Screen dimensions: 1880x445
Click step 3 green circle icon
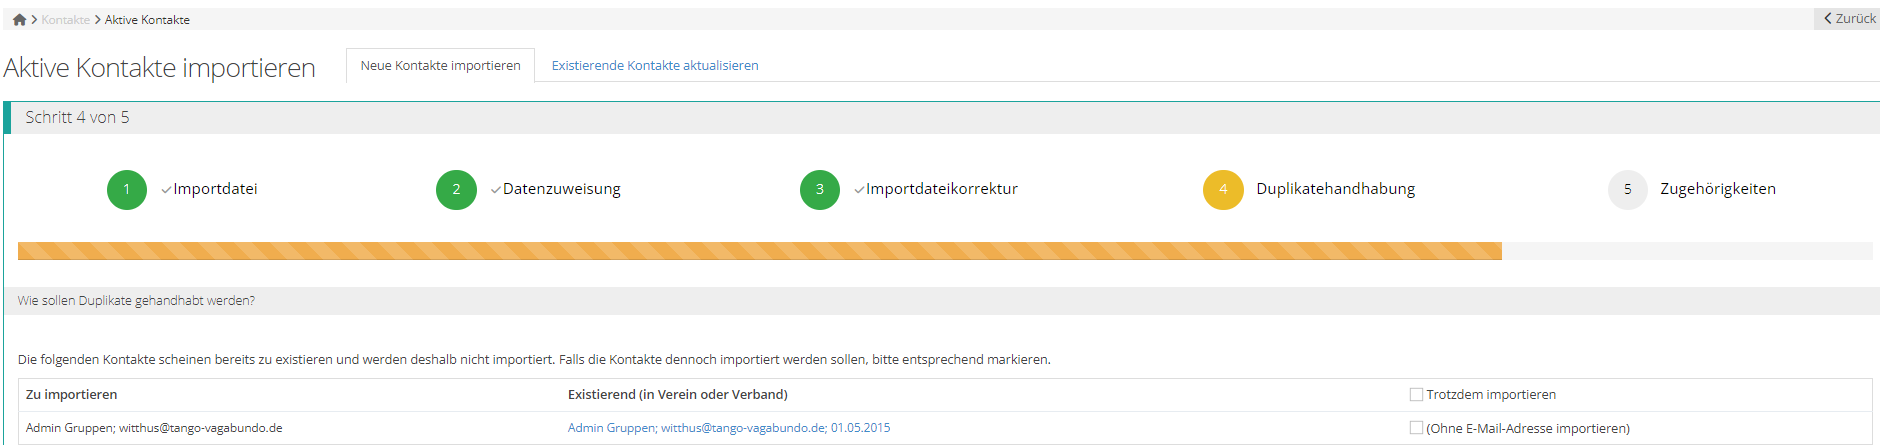pos(820,190)
